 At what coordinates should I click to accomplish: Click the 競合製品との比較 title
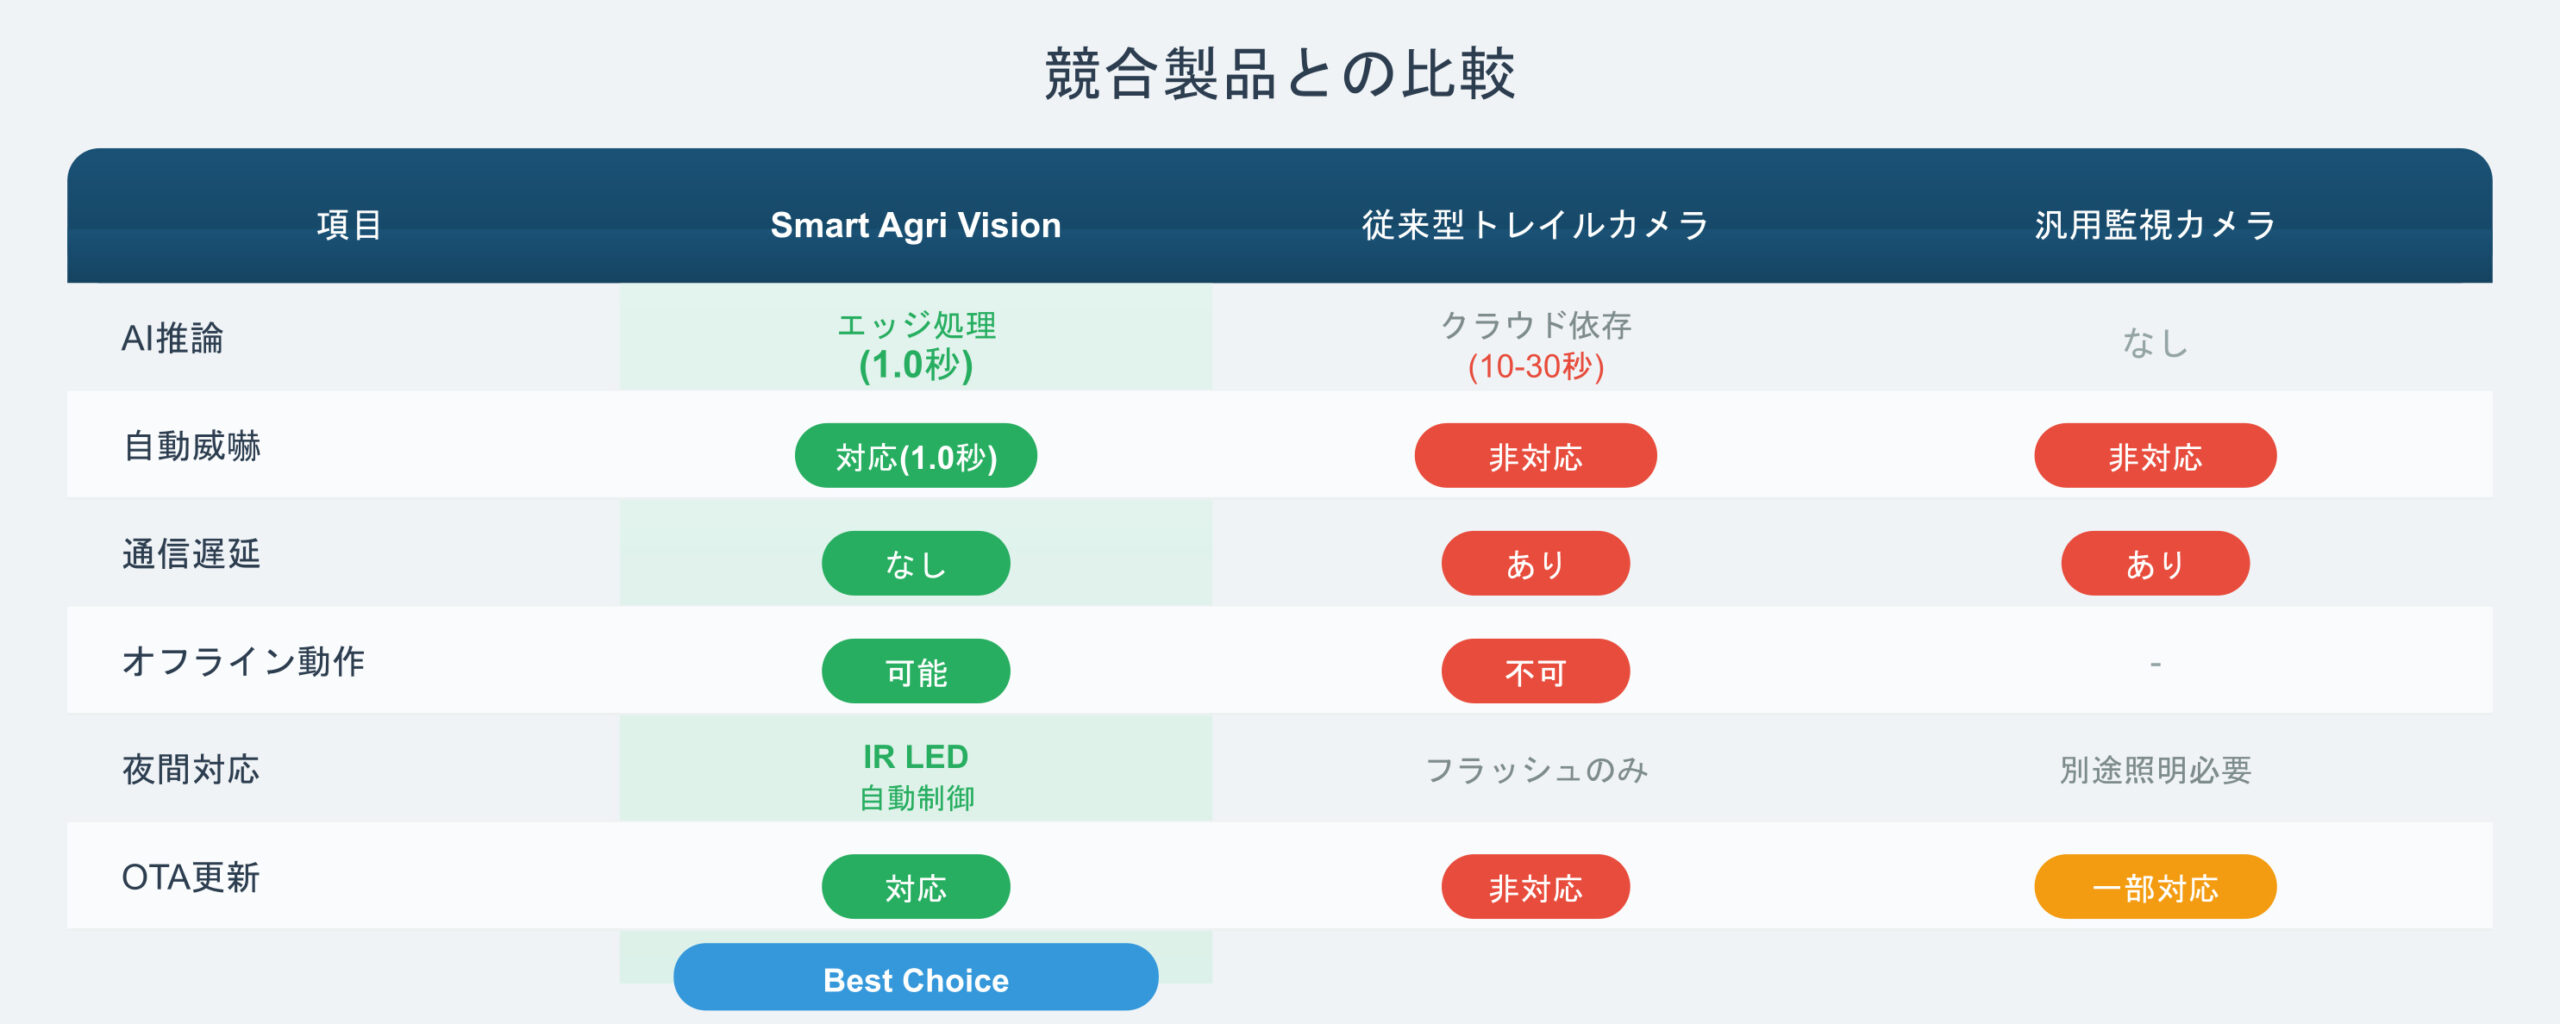[x=1279, y=74]
